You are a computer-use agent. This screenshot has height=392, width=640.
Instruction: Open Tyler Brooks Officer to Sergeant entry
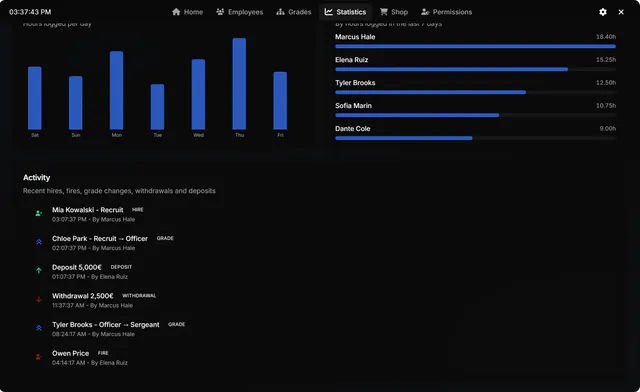pyautogui.click(x=106, y=325)
